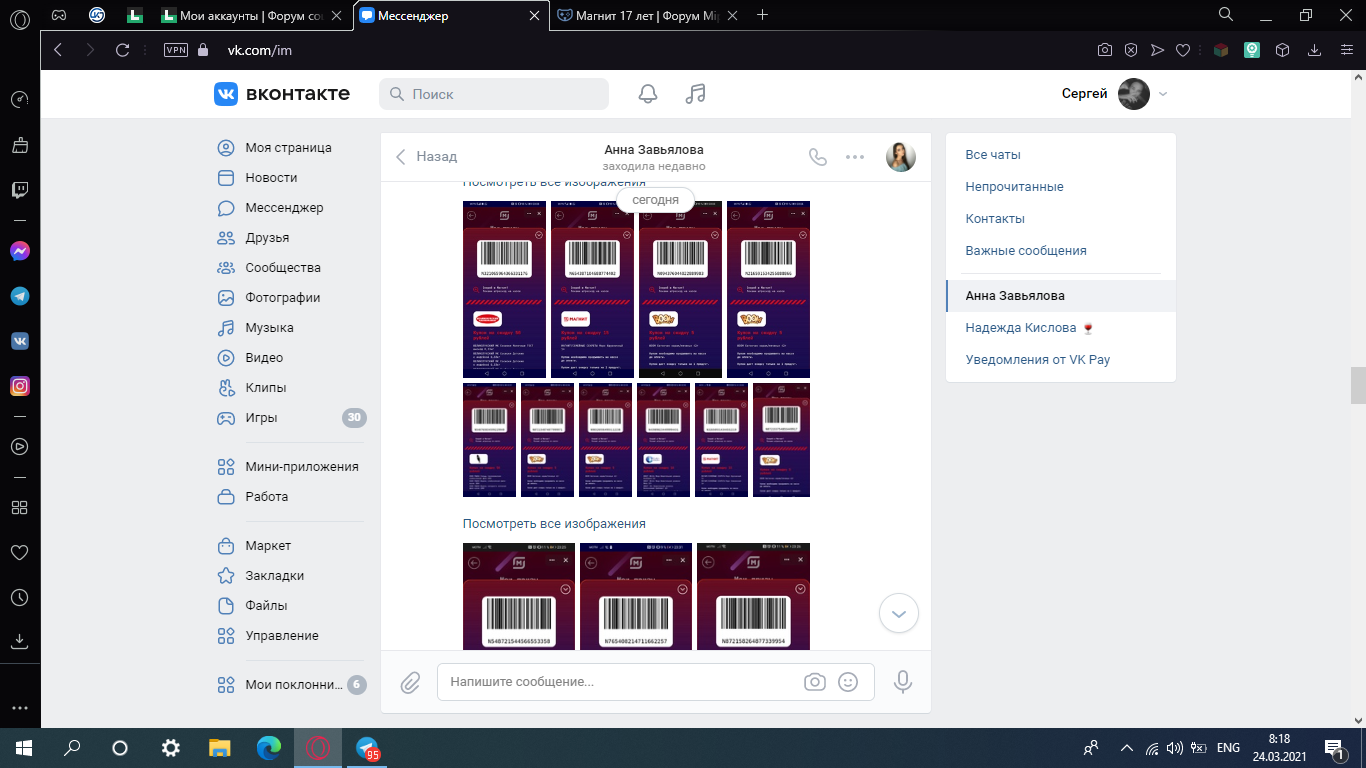Go back with the Назад button

427,156
